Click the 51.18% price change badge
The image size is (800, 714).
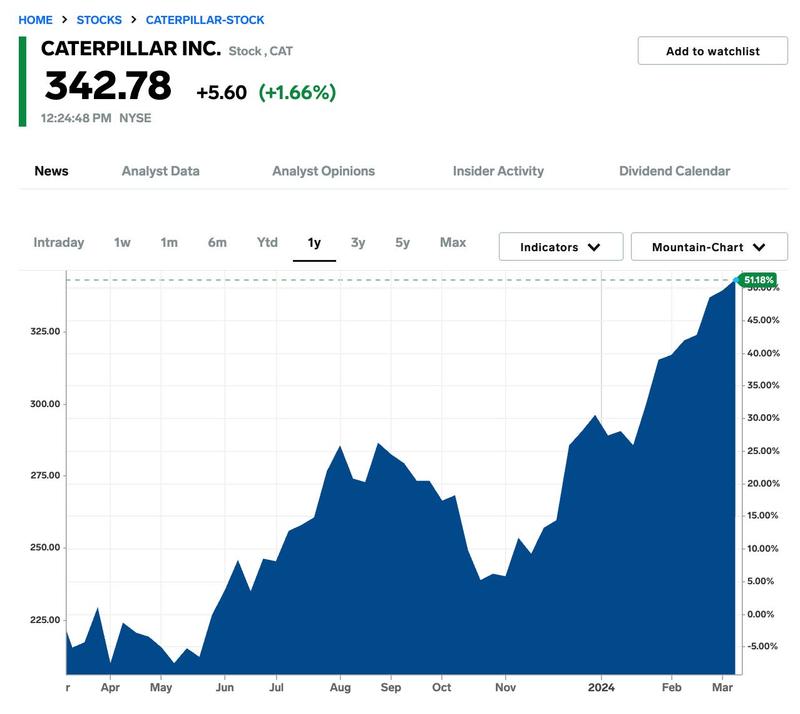(758, 280)
